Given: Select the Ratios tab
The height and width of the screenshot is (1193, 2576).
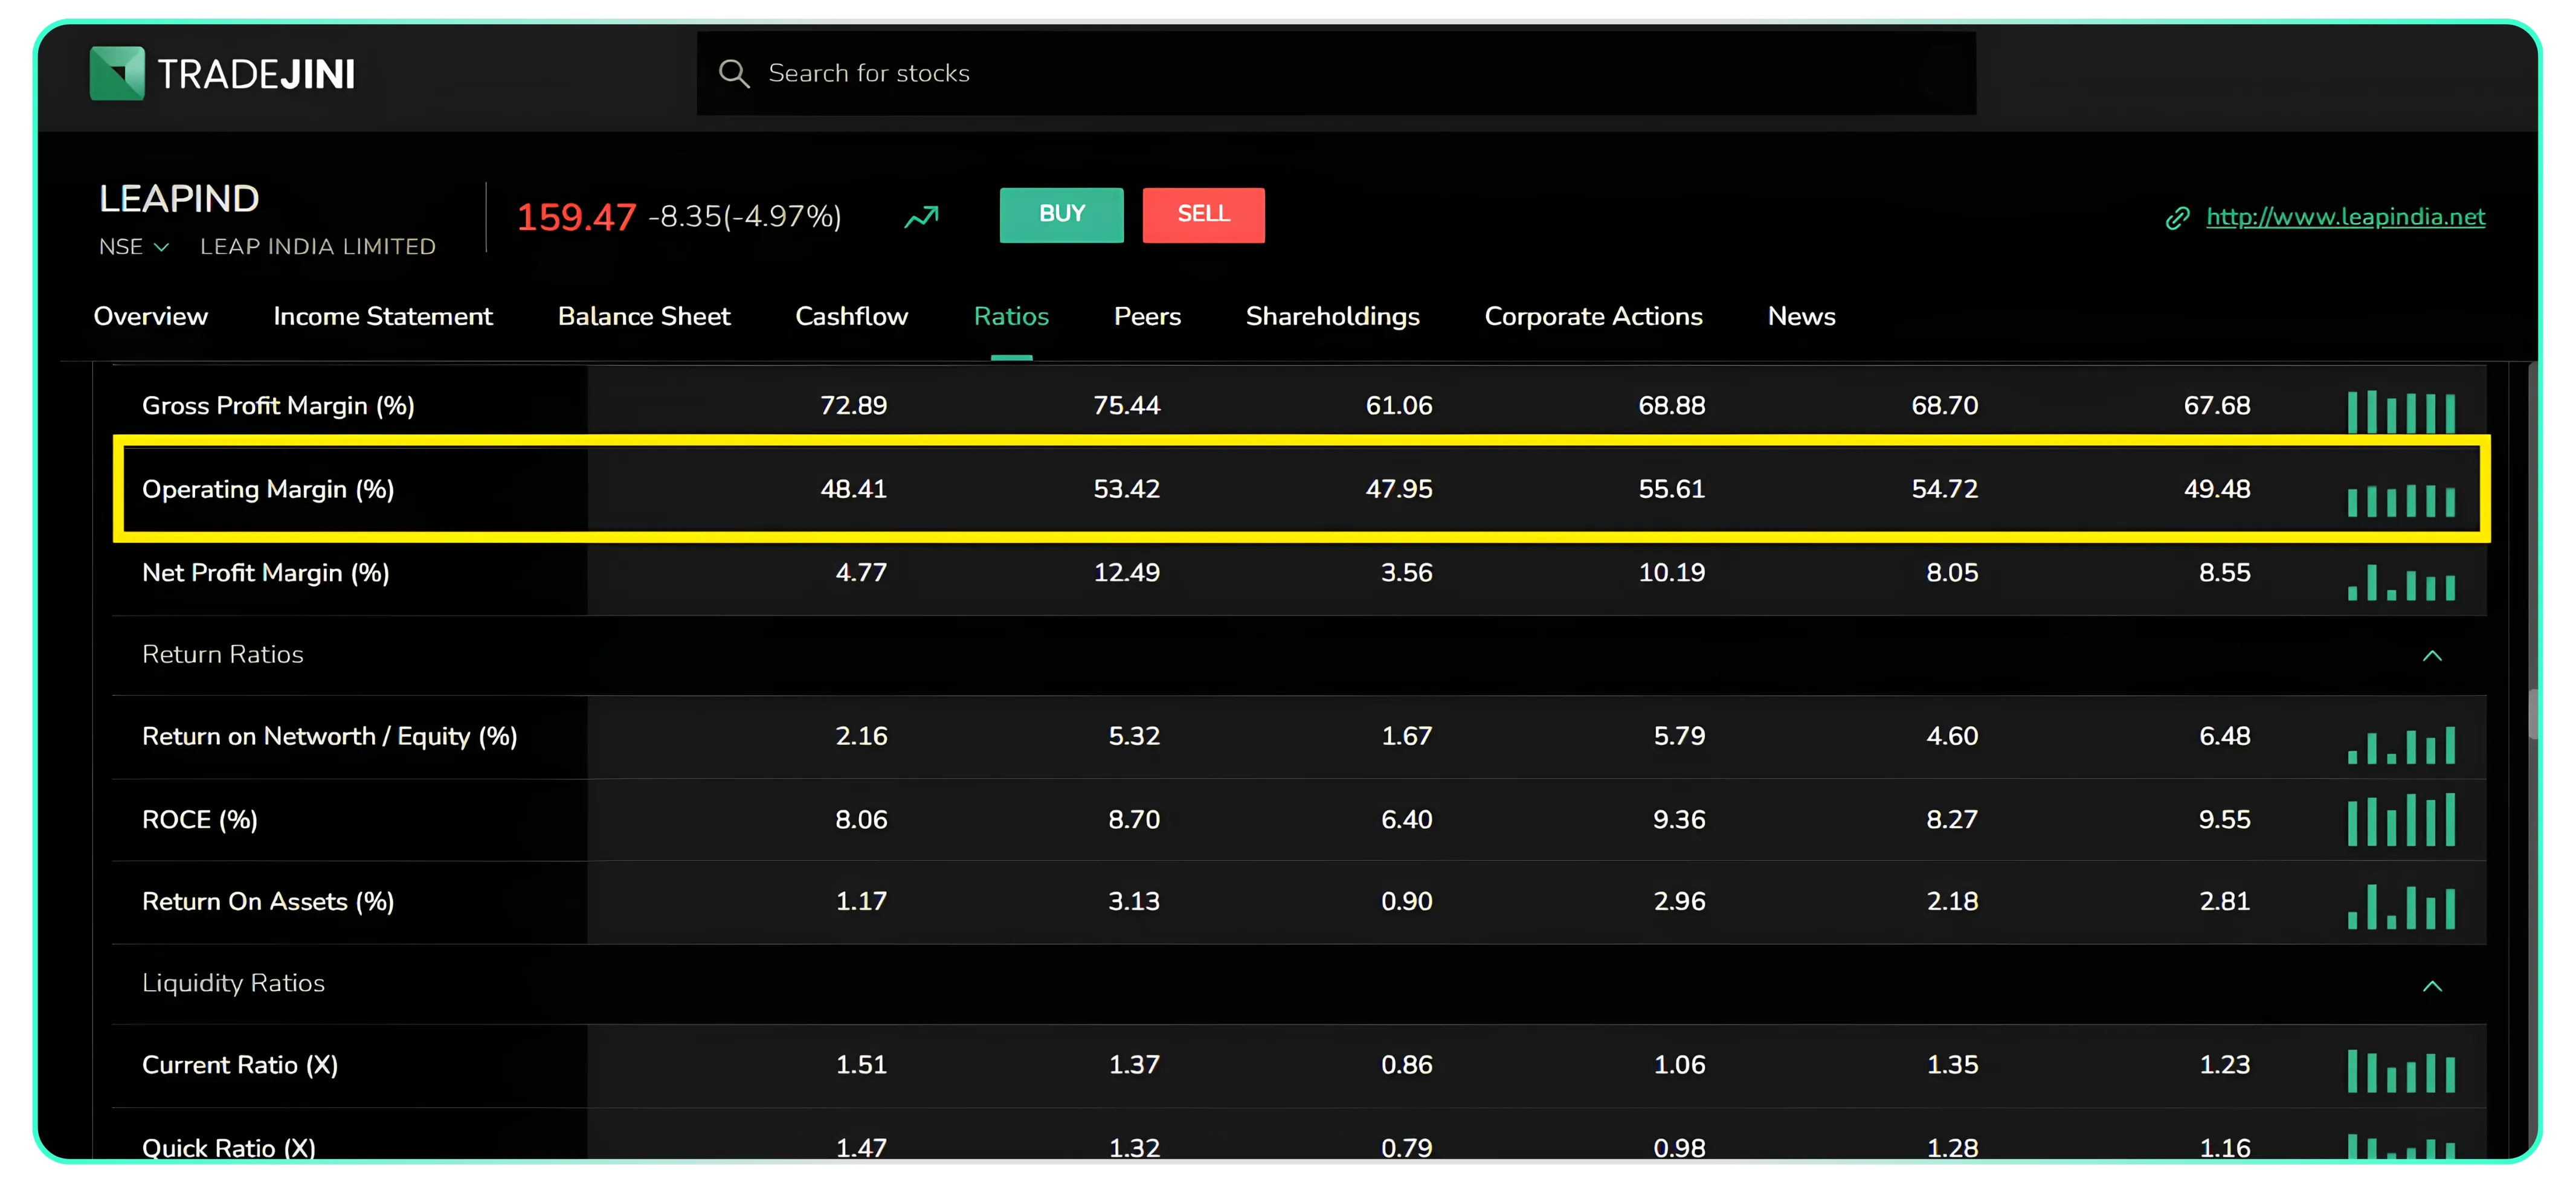Looking at the screenshot, I should (x=1011, y=316).
